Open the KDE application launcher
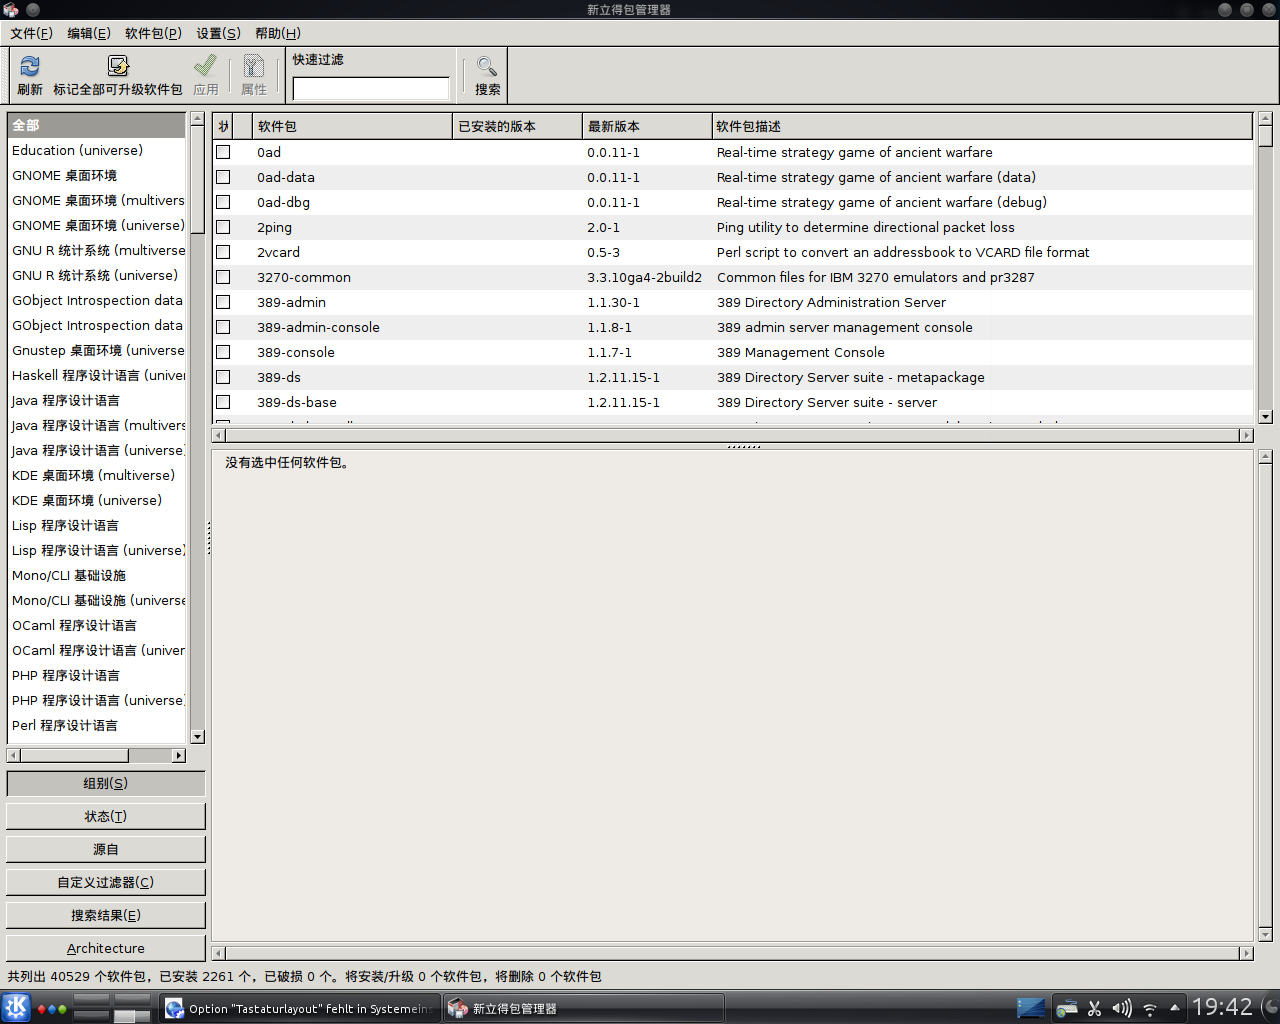The image size is (1280, 1024). (x=16, y=1007)
